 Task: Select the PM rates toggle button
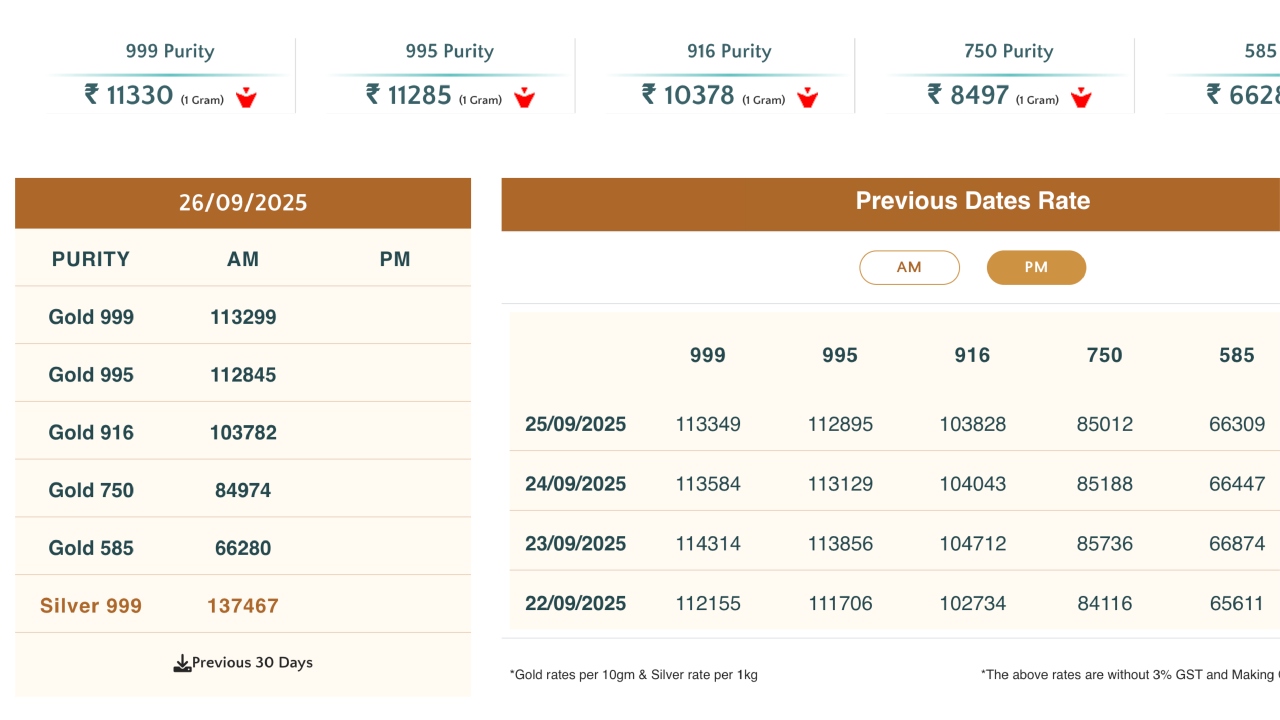tap(1036, 268)
